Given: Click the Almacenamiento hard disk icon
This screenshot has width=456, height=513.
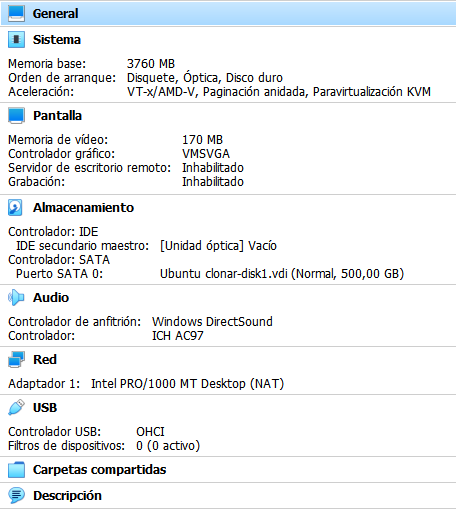Looking at the screenshot, I should tap(15, 208).
